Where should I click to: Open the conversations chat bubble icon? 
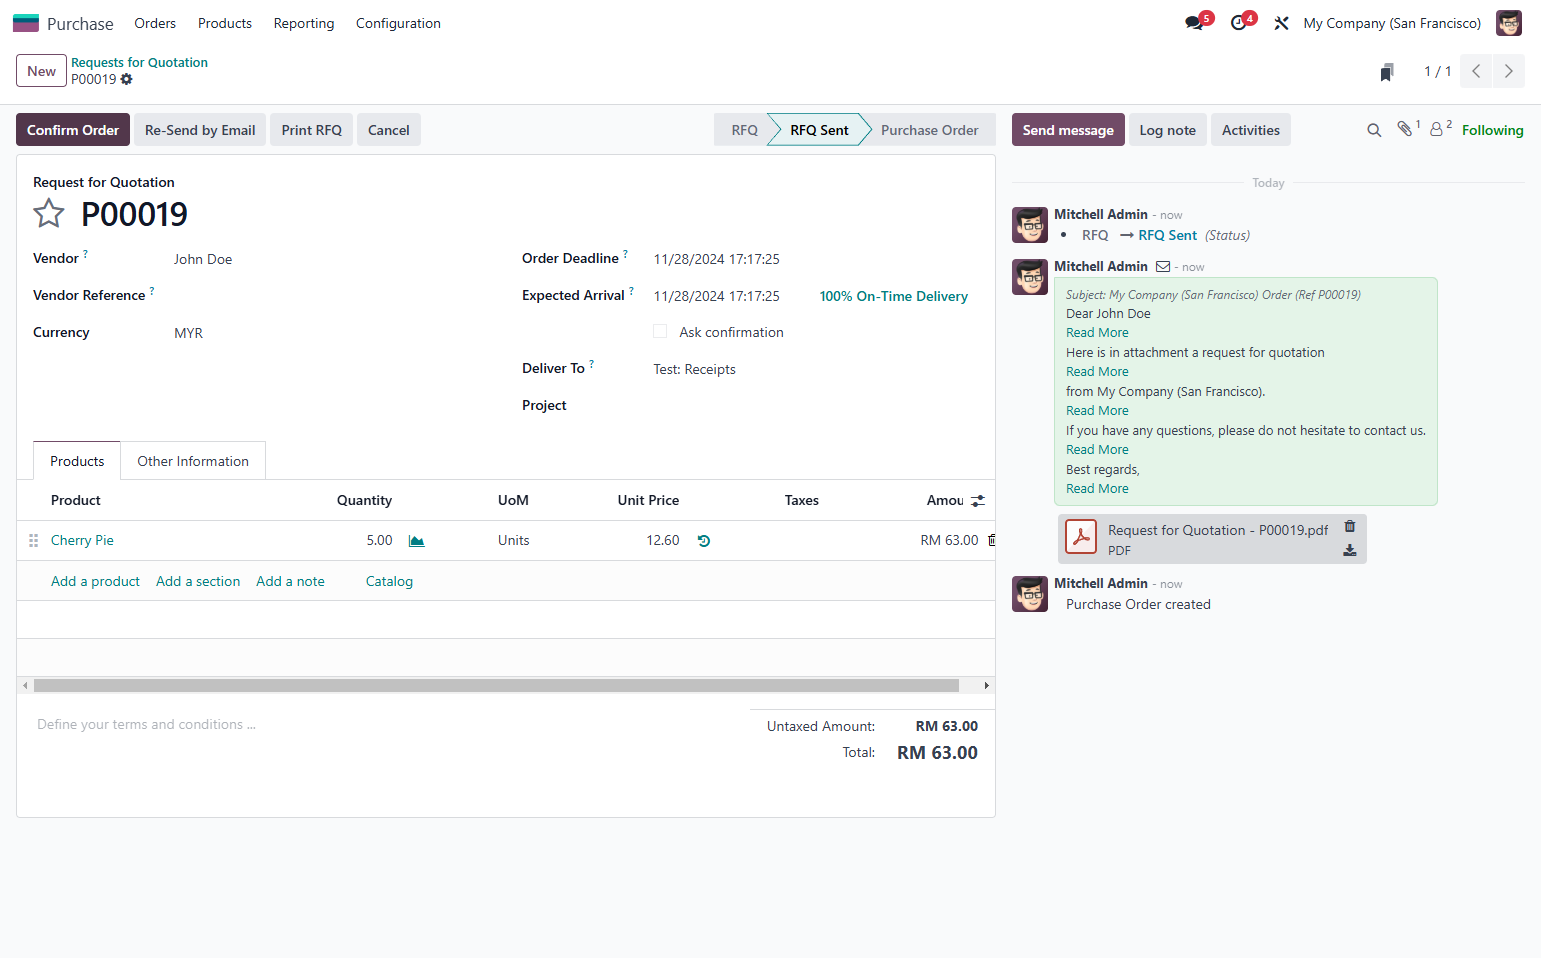pos(1195,22)
